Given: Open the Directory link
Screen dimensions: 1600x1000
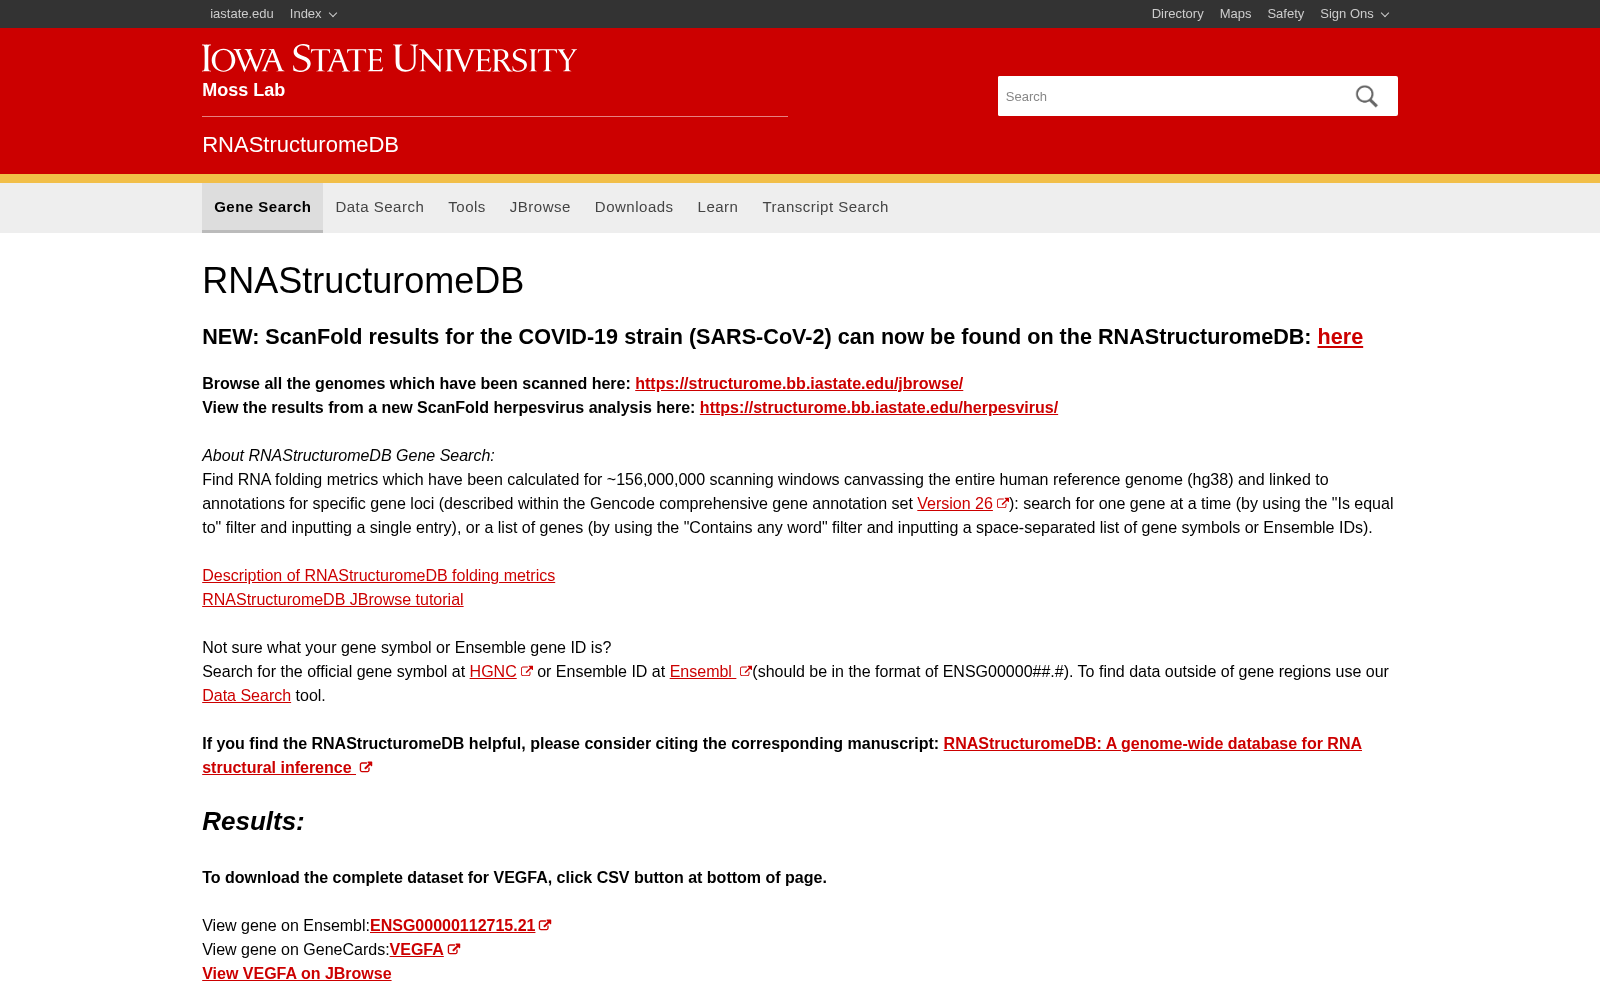Looking at the screenshot, I should pos(1177,14).
